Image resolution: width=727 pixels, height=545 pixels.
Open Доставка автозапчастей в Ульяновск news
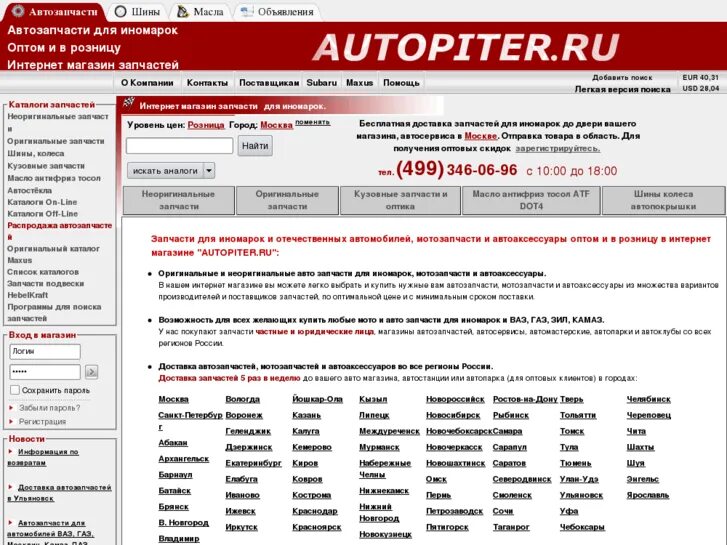tap(59, 493)
